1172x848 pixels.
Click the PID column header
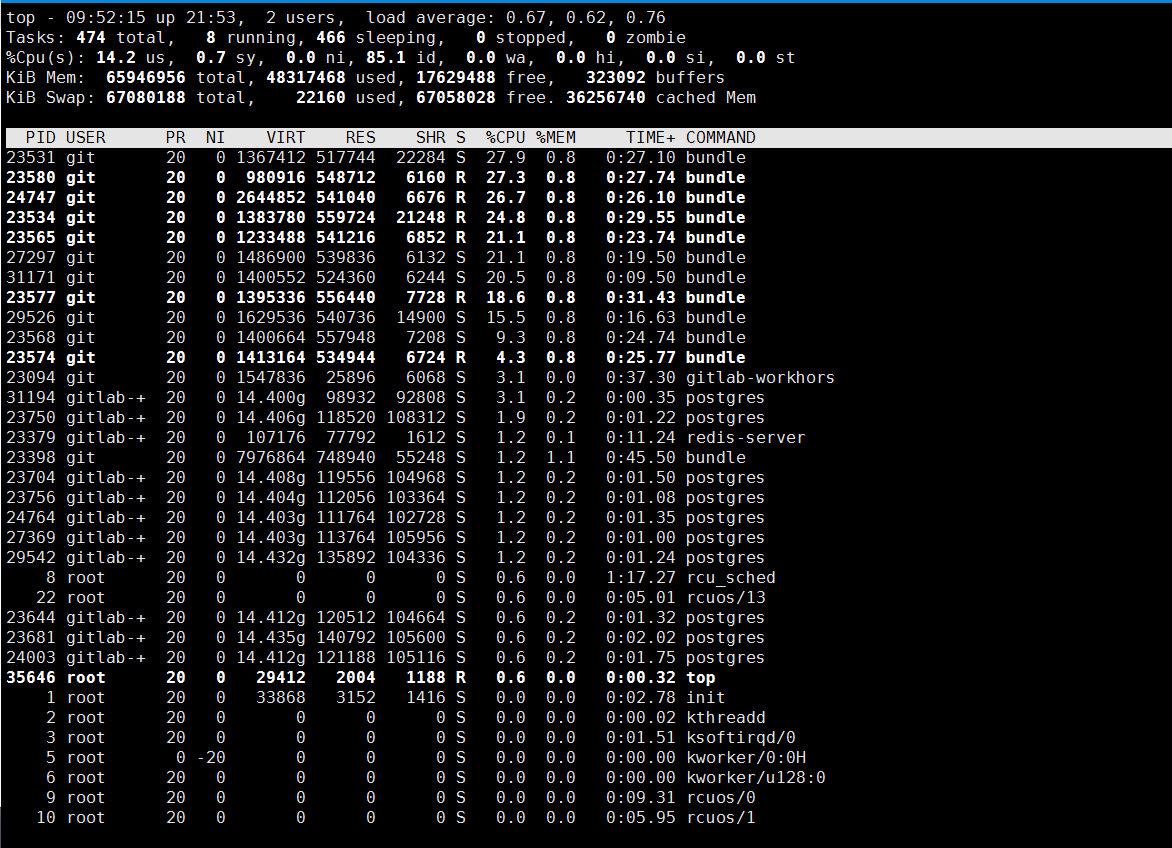40,137
